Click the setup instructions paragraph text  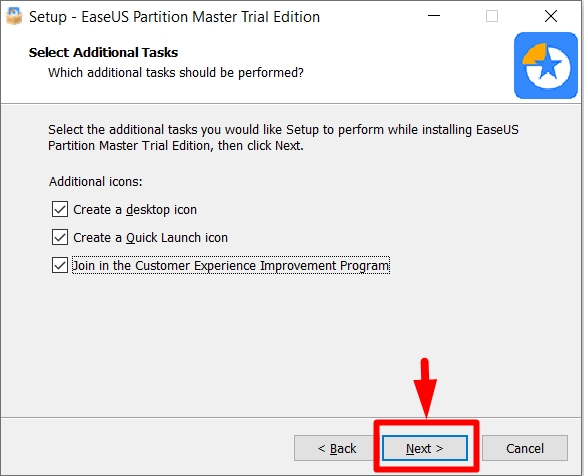[283, 137]
